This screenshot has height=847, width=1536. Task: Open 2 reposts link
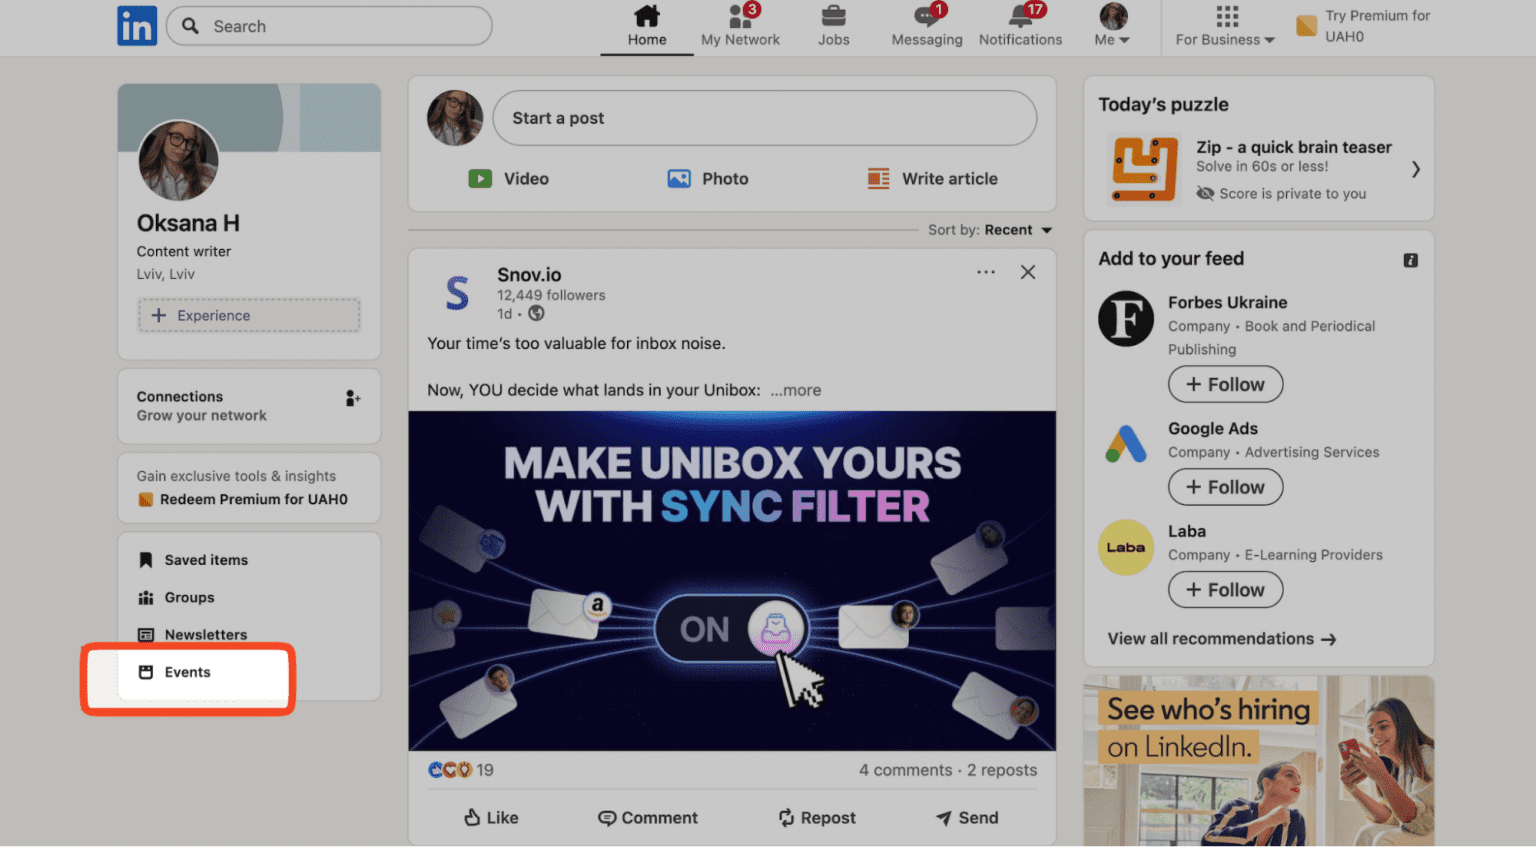coord(1002,770)
